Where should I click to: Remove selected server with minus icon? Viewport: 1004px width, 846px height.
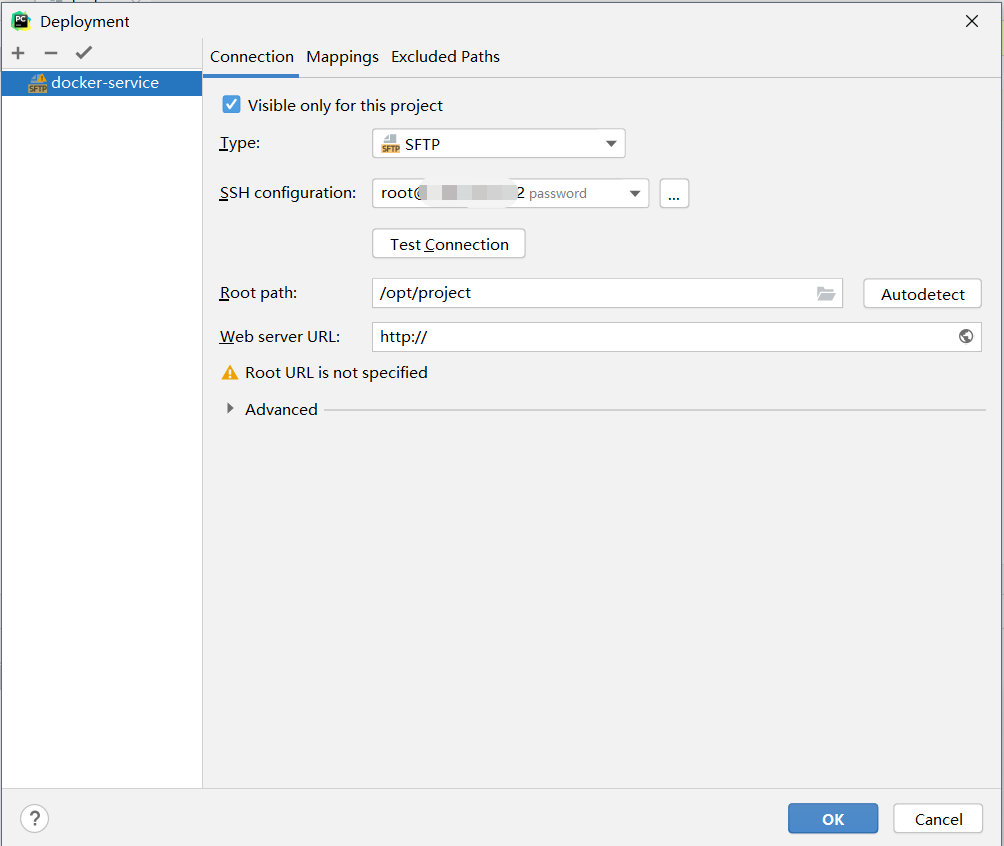[x=51, y=53]
